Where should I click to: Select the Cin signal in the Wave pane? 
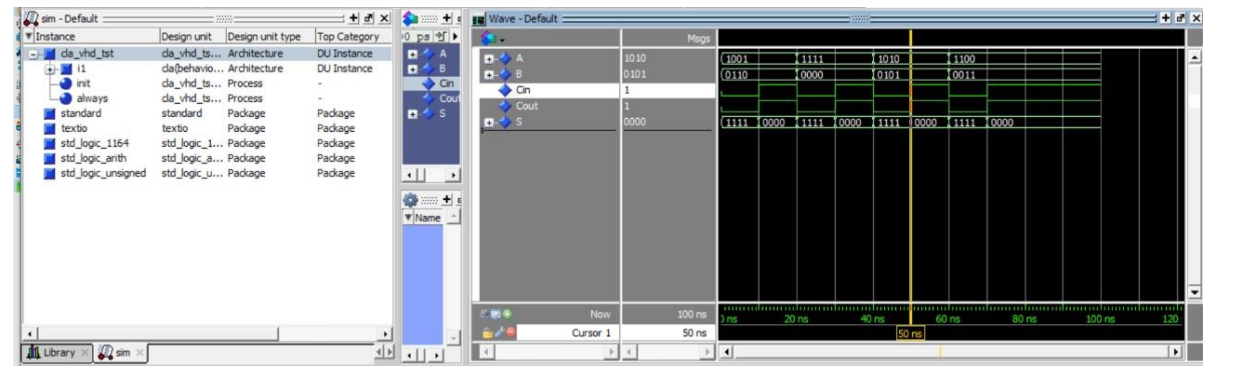pos(523,90)
